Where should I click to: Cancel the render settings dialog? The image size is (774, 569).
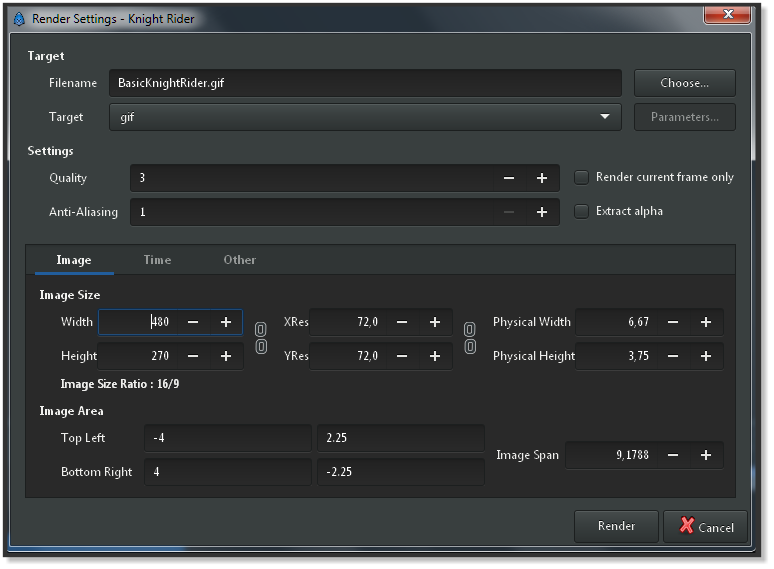(705, 527)
